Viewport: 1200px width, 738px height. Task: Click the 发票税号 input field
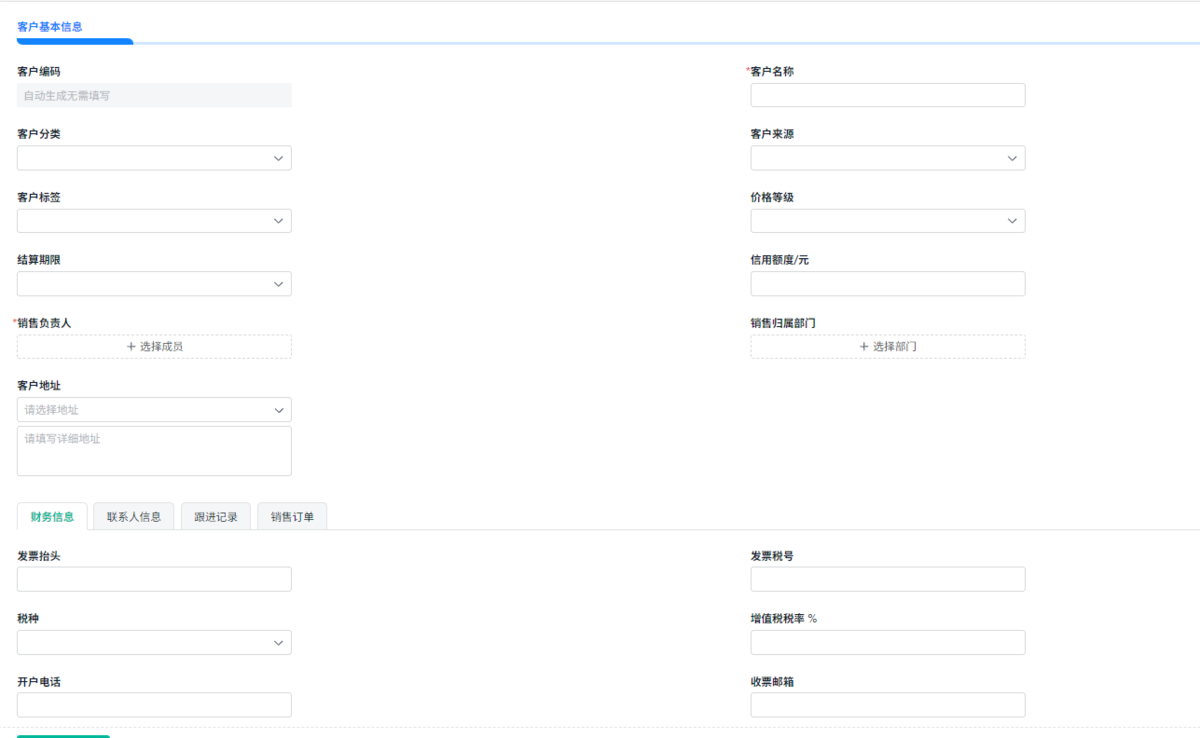(x=888, y=580)
